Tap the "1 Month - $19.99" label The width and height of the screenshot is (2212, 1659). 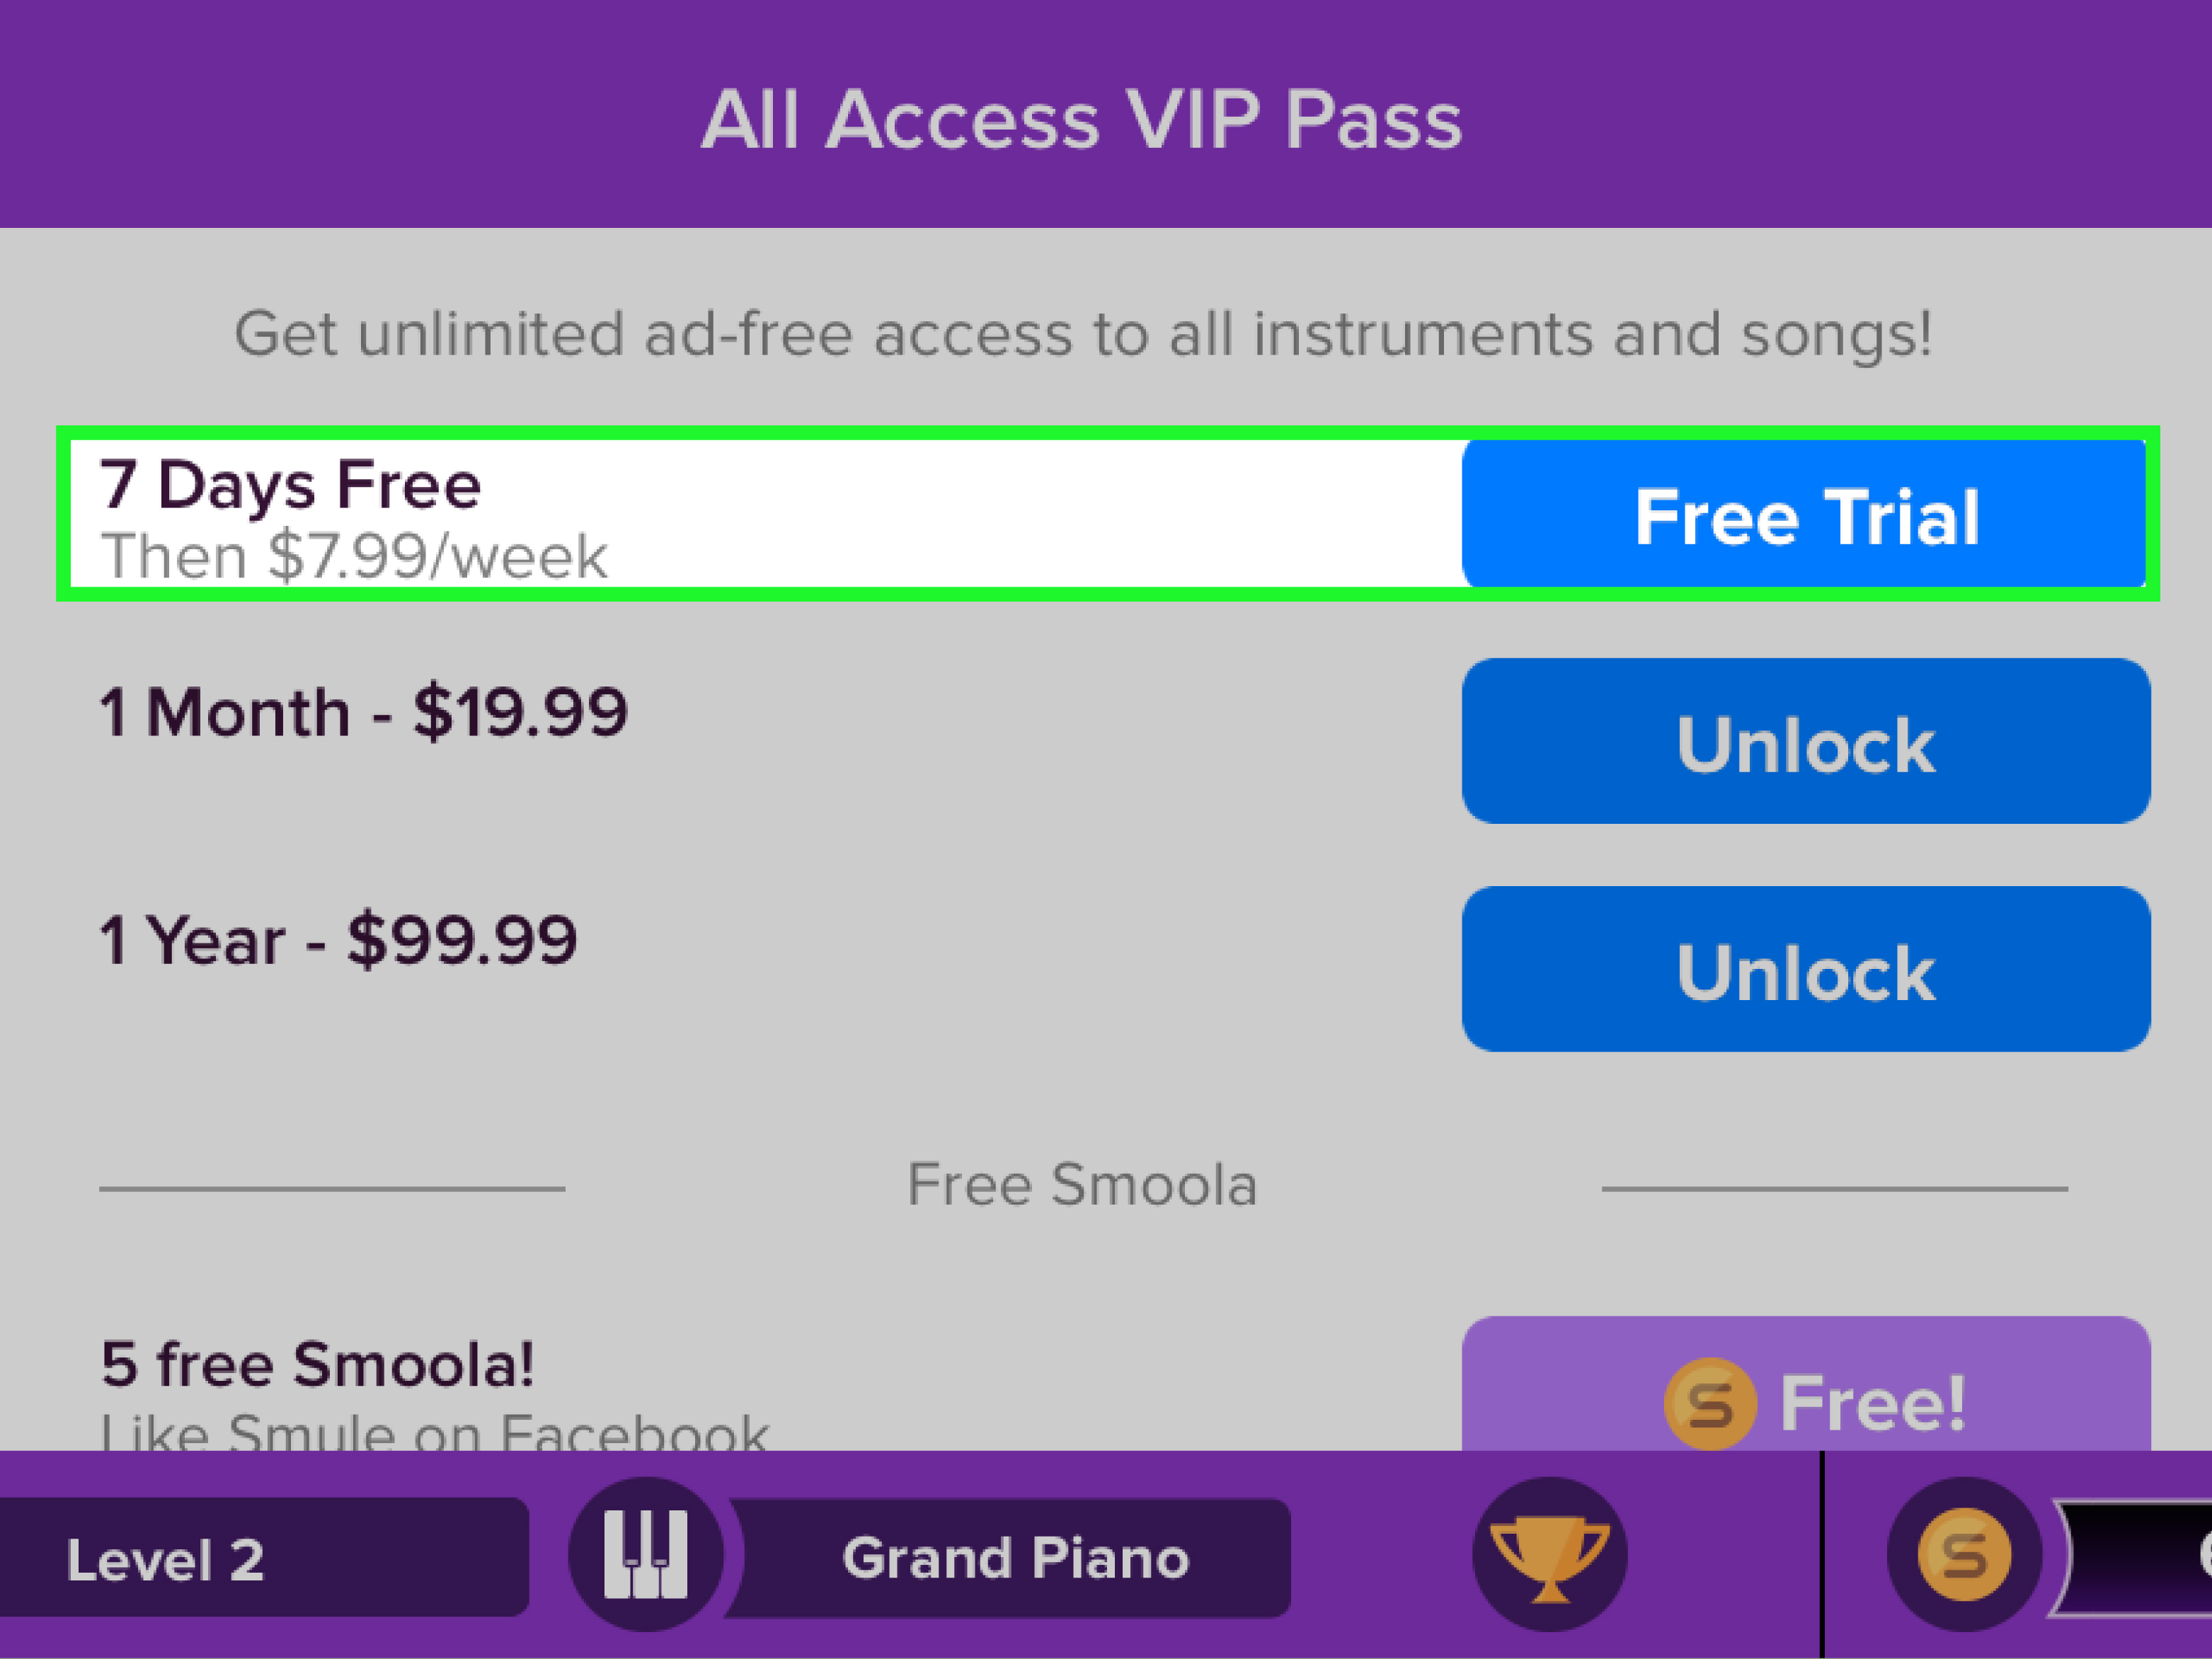(363, 712)
